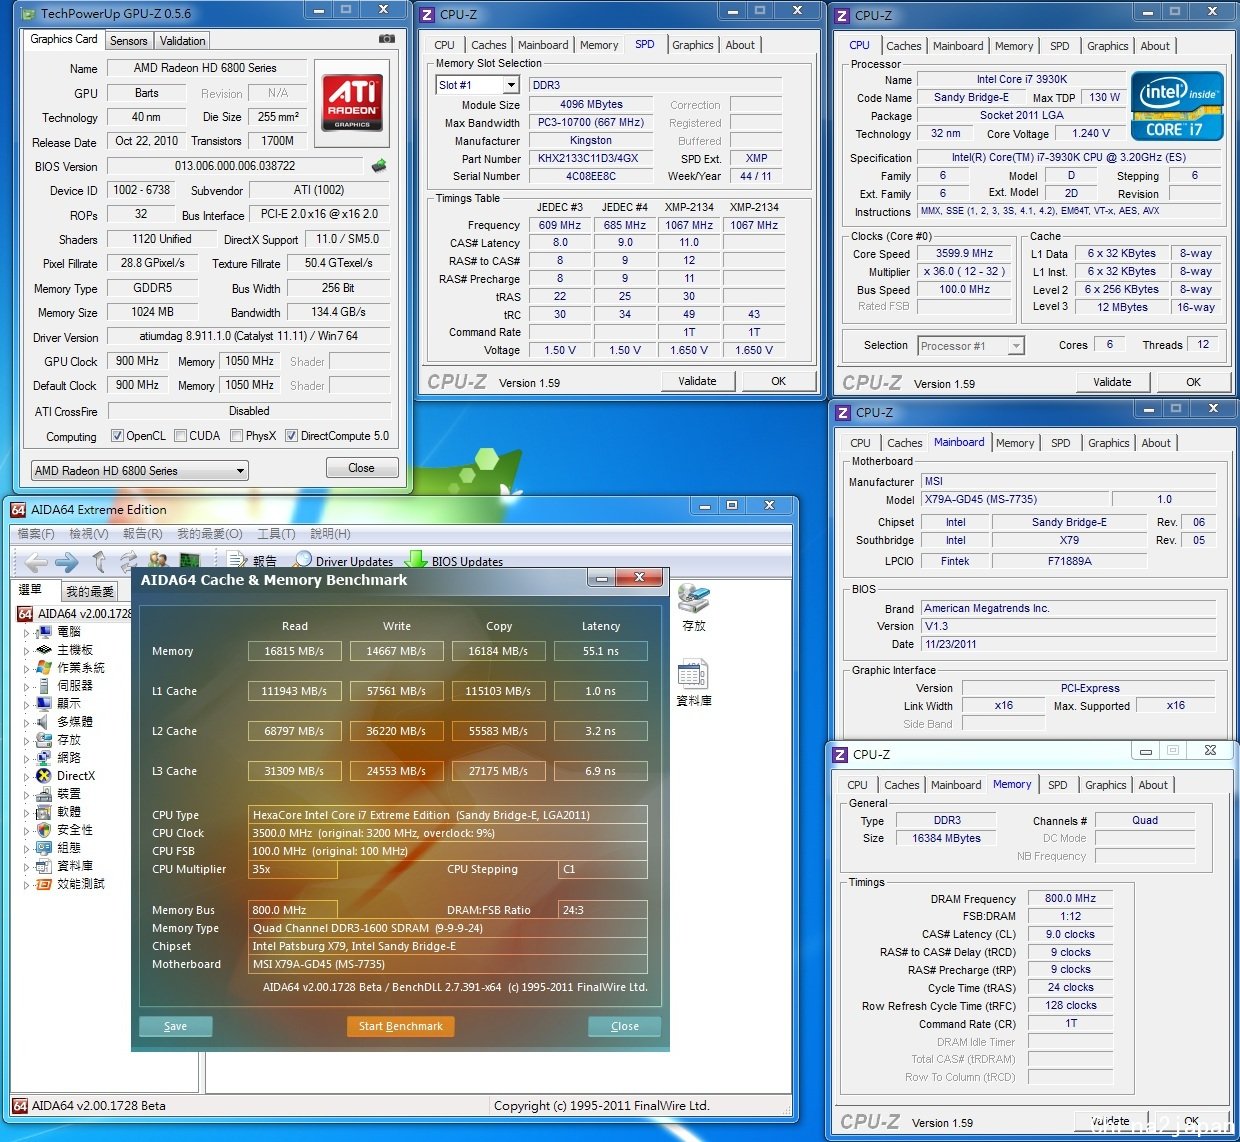Toggle the PhysX checkbox in GPU-Z
Image resolution: width=1240 pixels, height=1142 pixels.
[236, 436]
